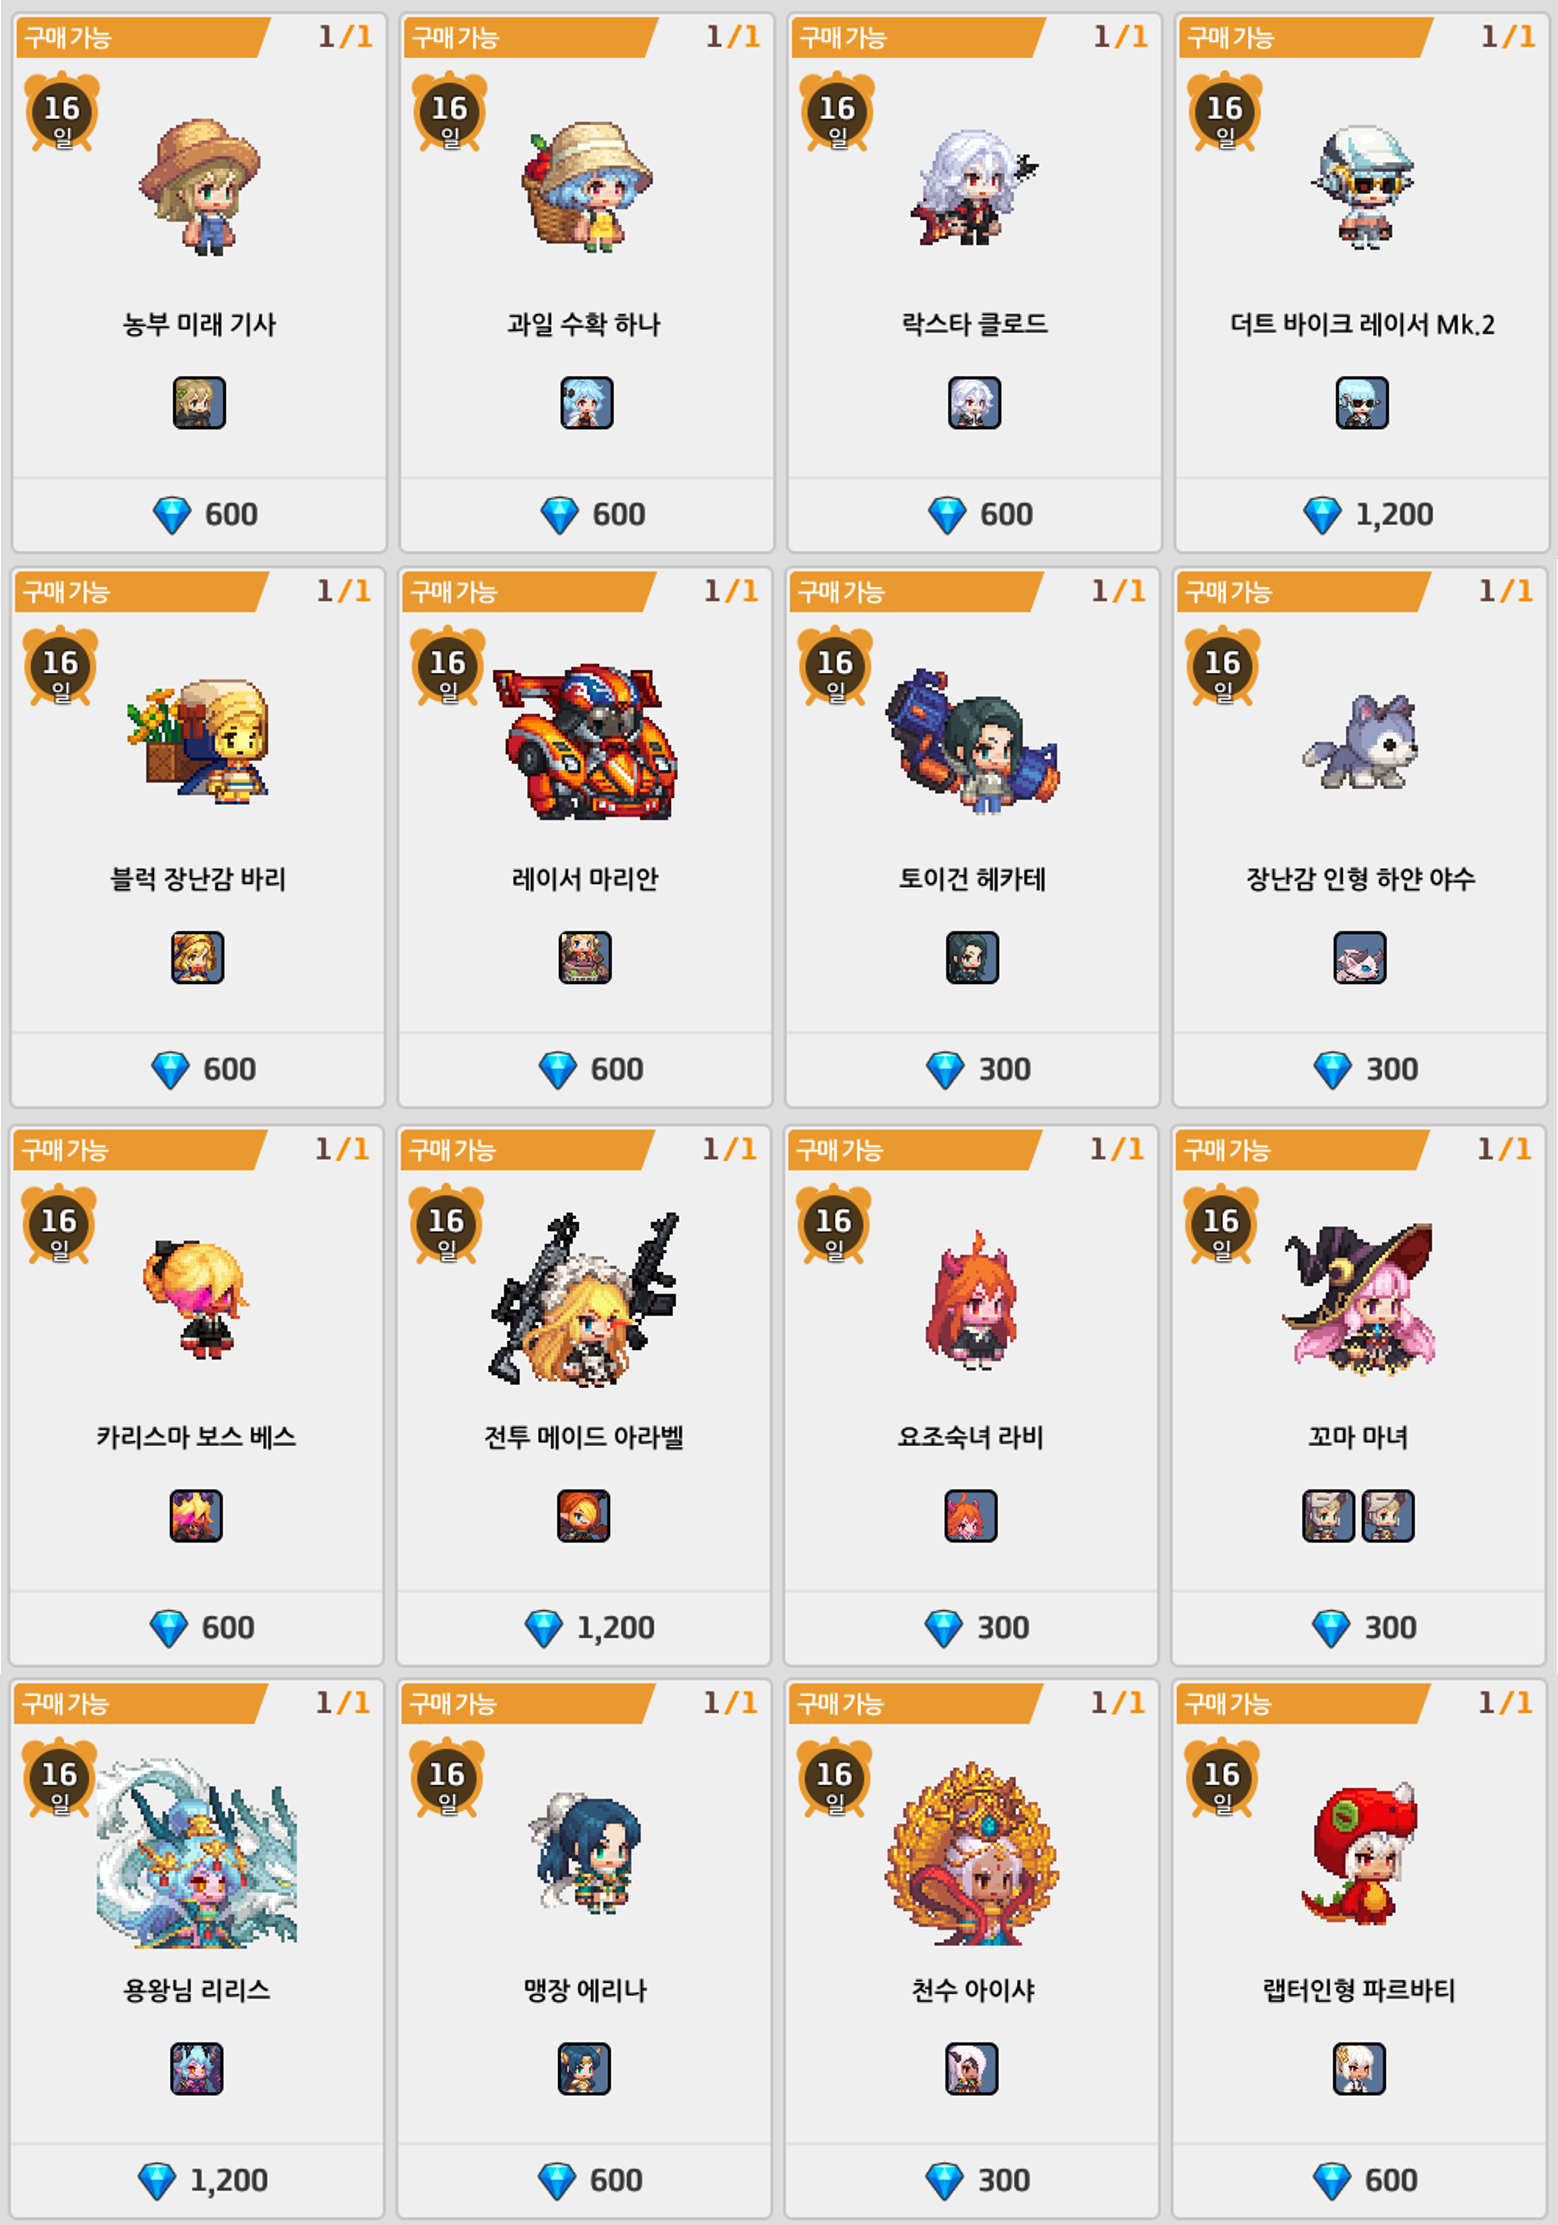Click the 락스타 클로드 small portrait icon

pos(974,403)
